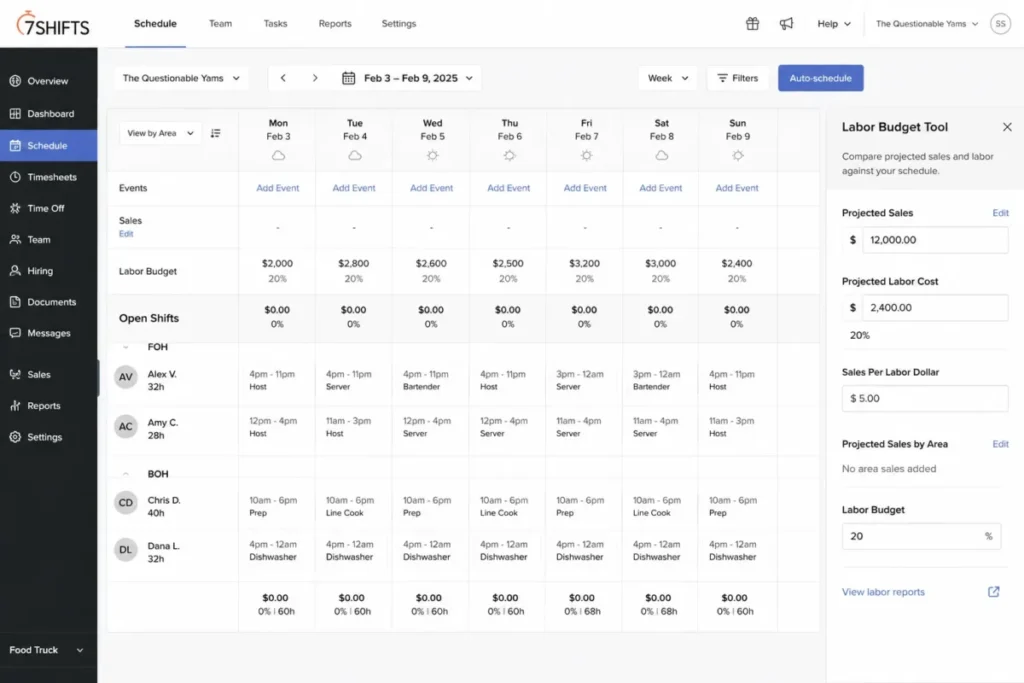This screenshot has width=1024, height=683.
Task: Select Schedule in the sidebar
Action: [48, 146]
